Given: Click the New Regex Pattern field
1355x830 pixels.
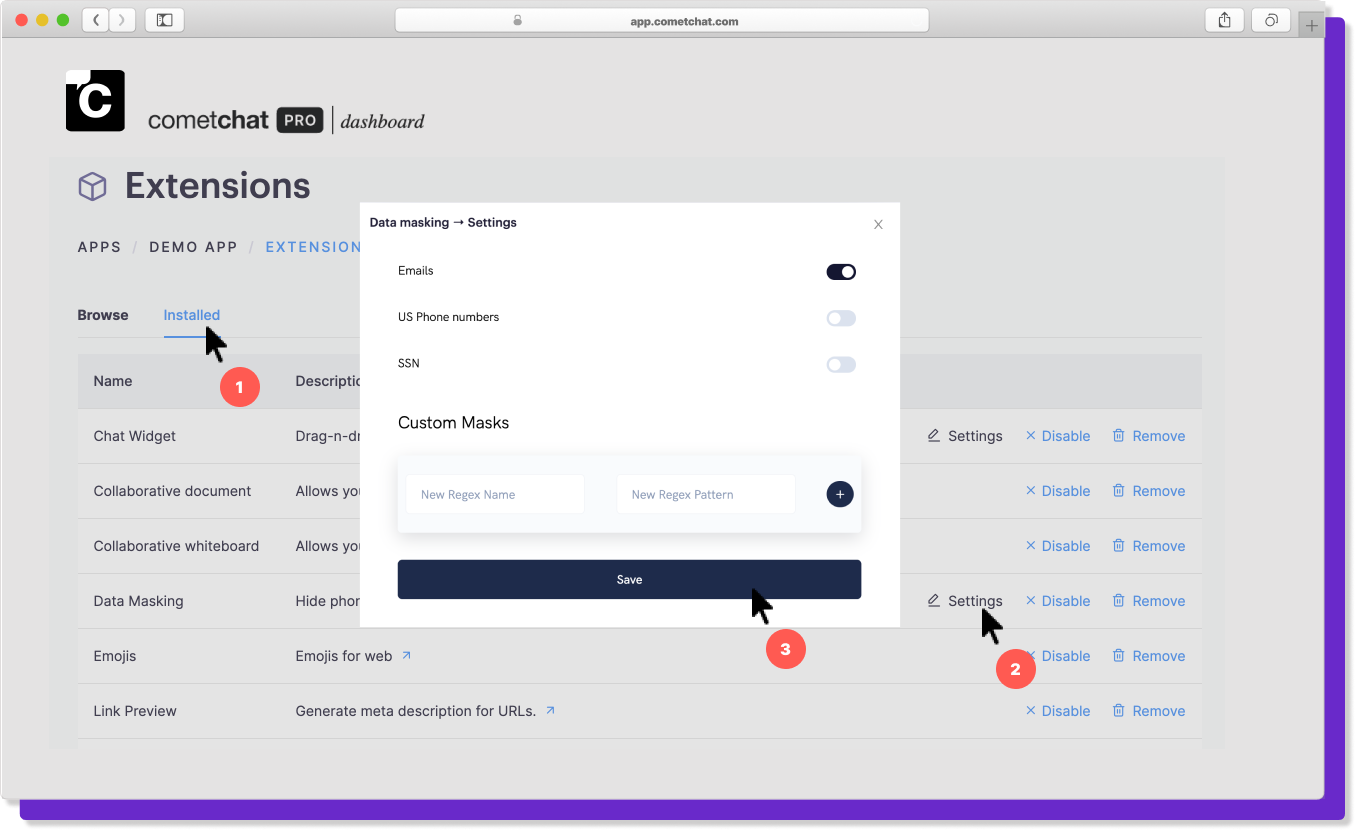Looking at the screenshot, I should [706, 494].
